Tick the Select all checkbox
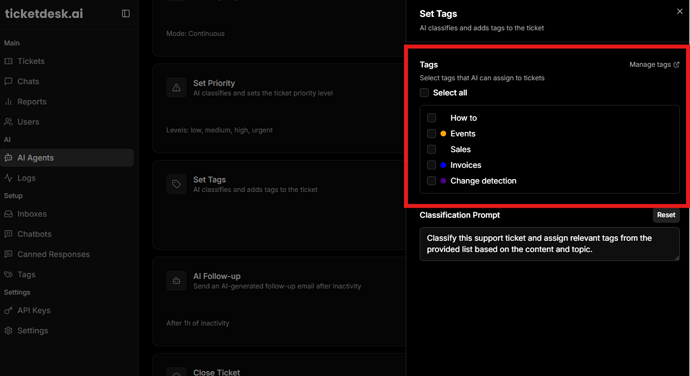The height and width of the screenshot is (376, 690). 424,92
